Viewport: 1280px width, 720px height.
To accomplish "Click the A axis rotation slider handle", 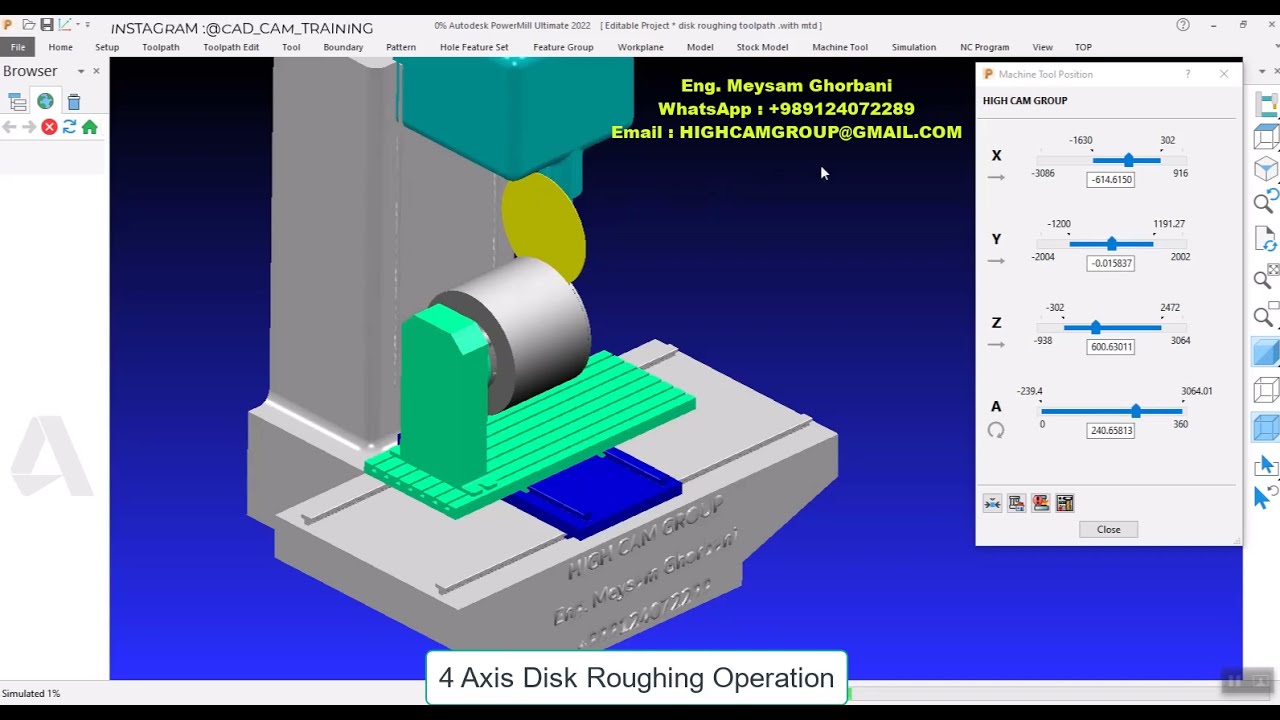I will 1136,411.
